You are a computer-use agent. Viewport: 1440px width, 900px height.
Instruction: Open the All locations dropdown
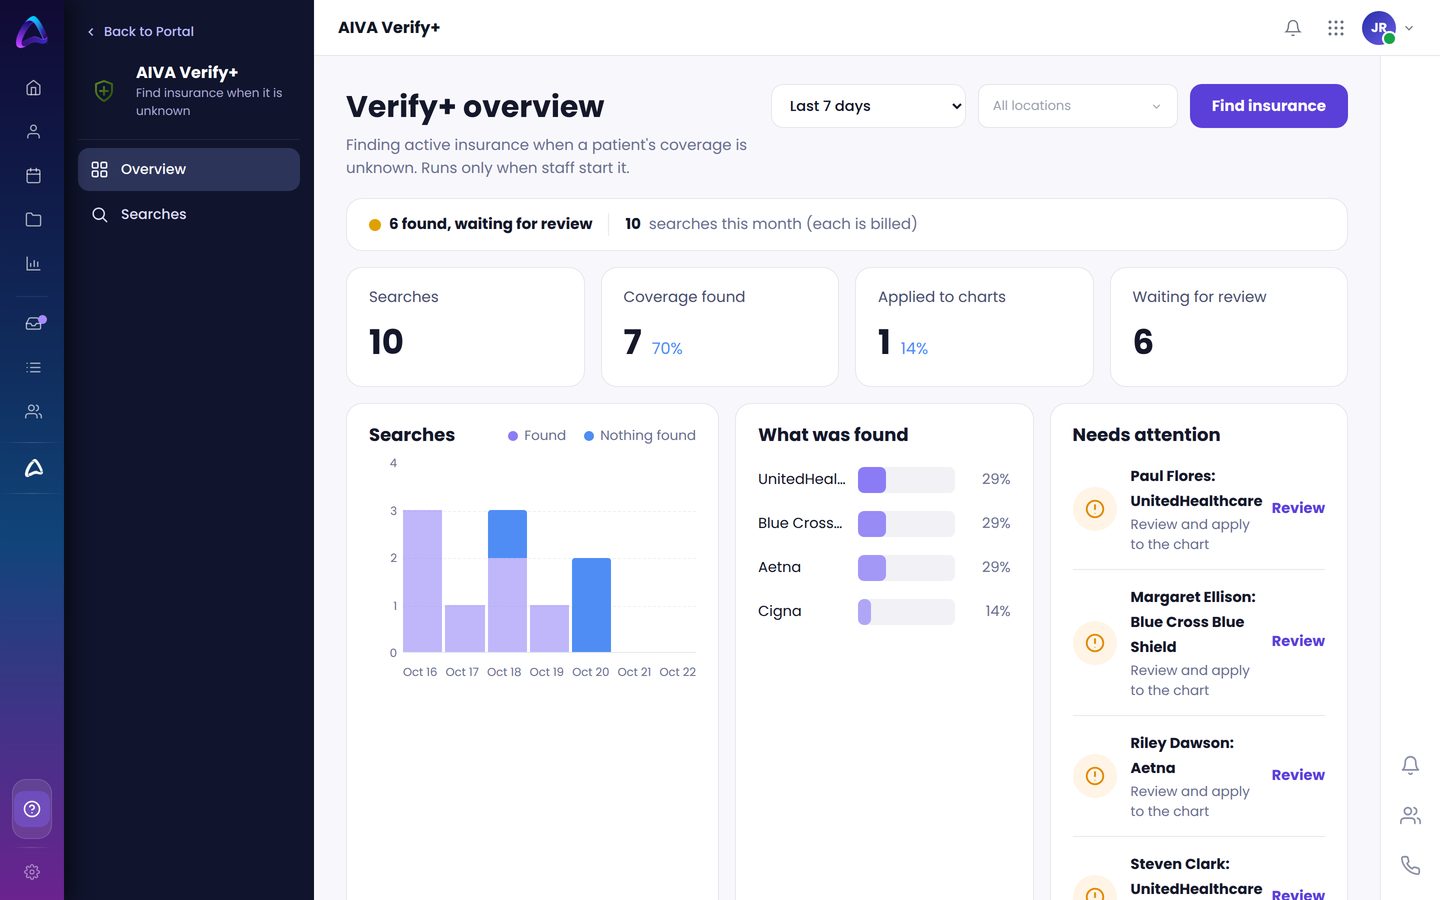click(1078, 106)
